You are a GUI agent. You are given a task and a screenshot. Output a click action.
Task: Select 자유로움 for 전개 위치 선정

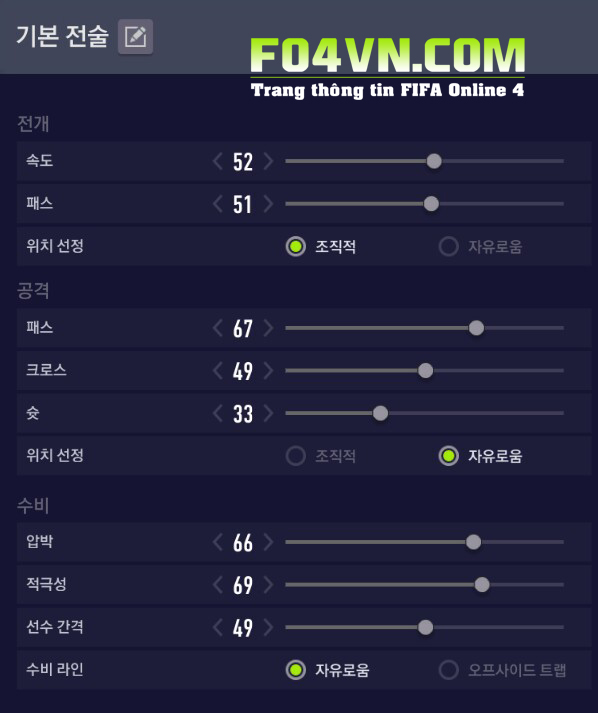(x=480, y=246)
